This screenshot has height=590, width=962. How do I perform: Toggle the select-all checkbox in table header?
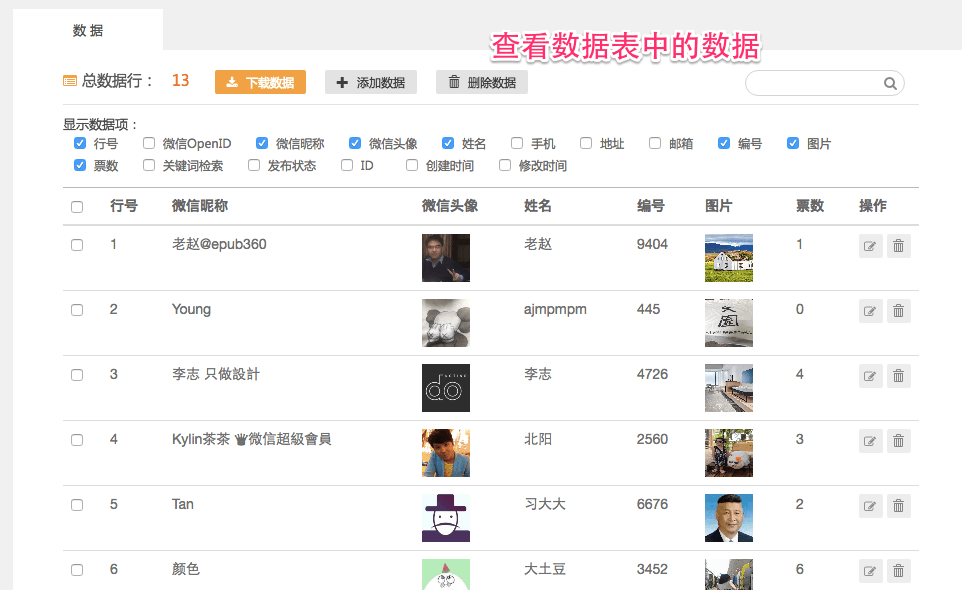pos(77,207)
